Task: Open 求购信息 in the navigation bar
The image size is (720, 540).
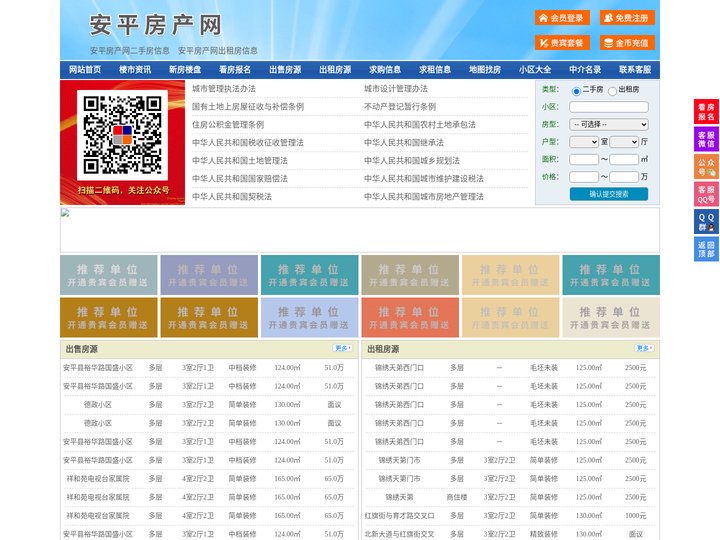Action: tap(385, 70)
